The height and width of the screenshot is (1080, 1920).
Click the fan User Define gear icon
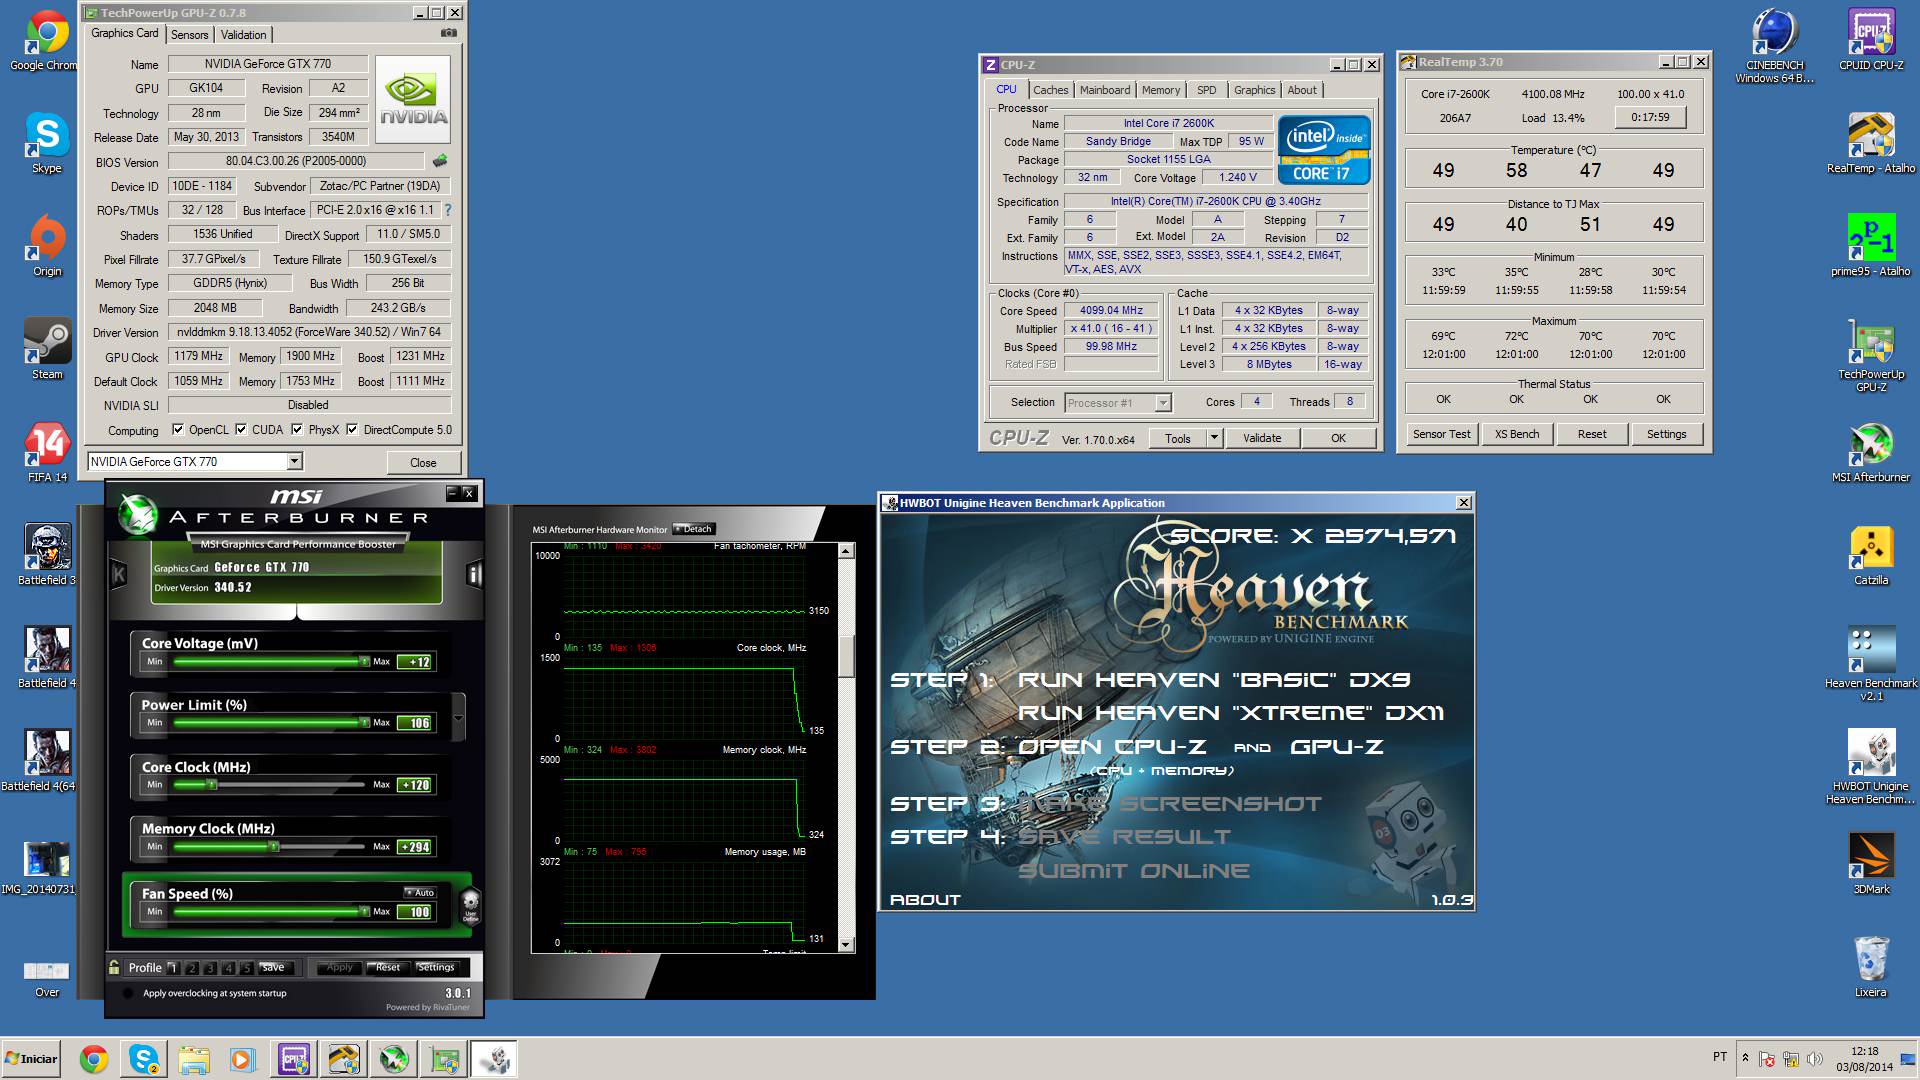pyautogui.click(x=470, y=905)
